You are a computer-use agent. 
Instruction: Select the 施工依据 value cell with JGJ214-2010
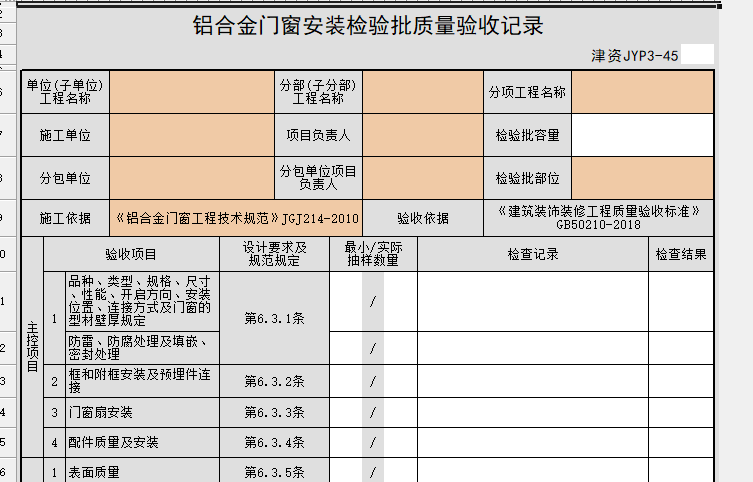pyautogui.click(x=236, y=218)
